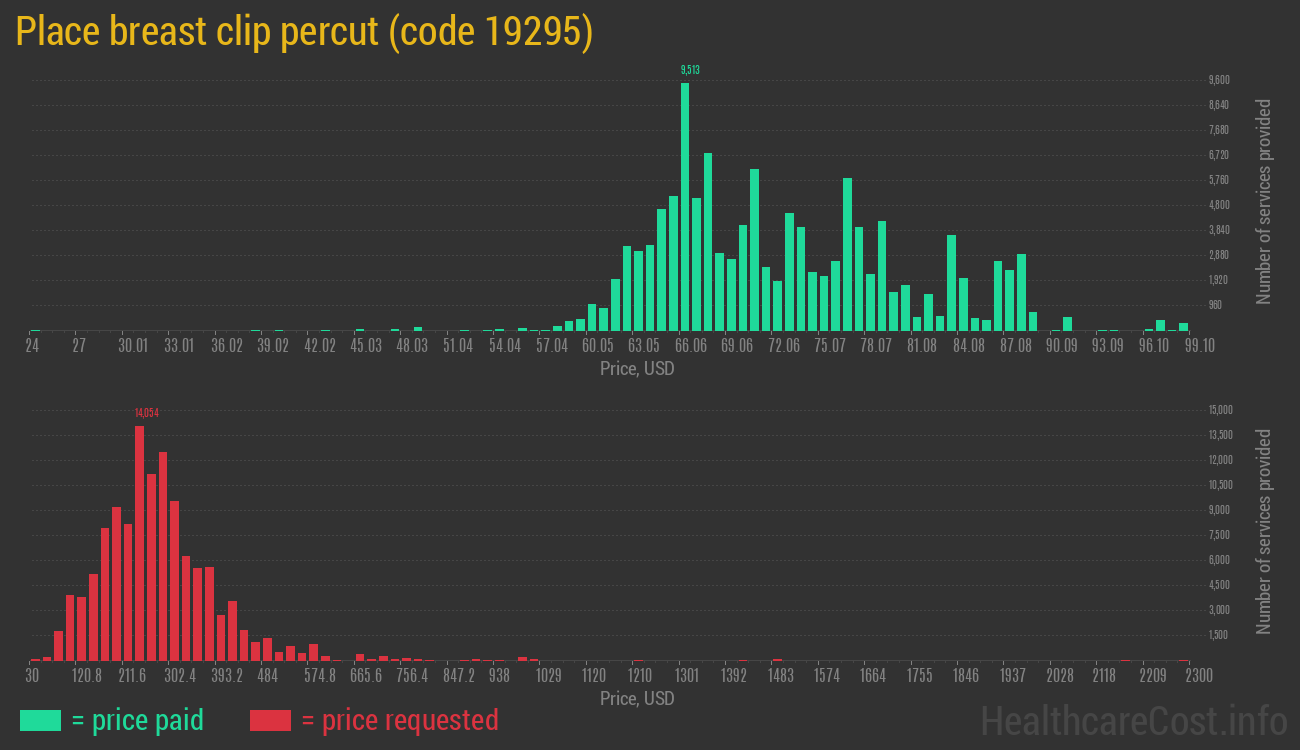This screenshot has width=1300, height=750.
Task: Click the 99.10 tick on the upper x-axis
Action: click(1199, 346)
